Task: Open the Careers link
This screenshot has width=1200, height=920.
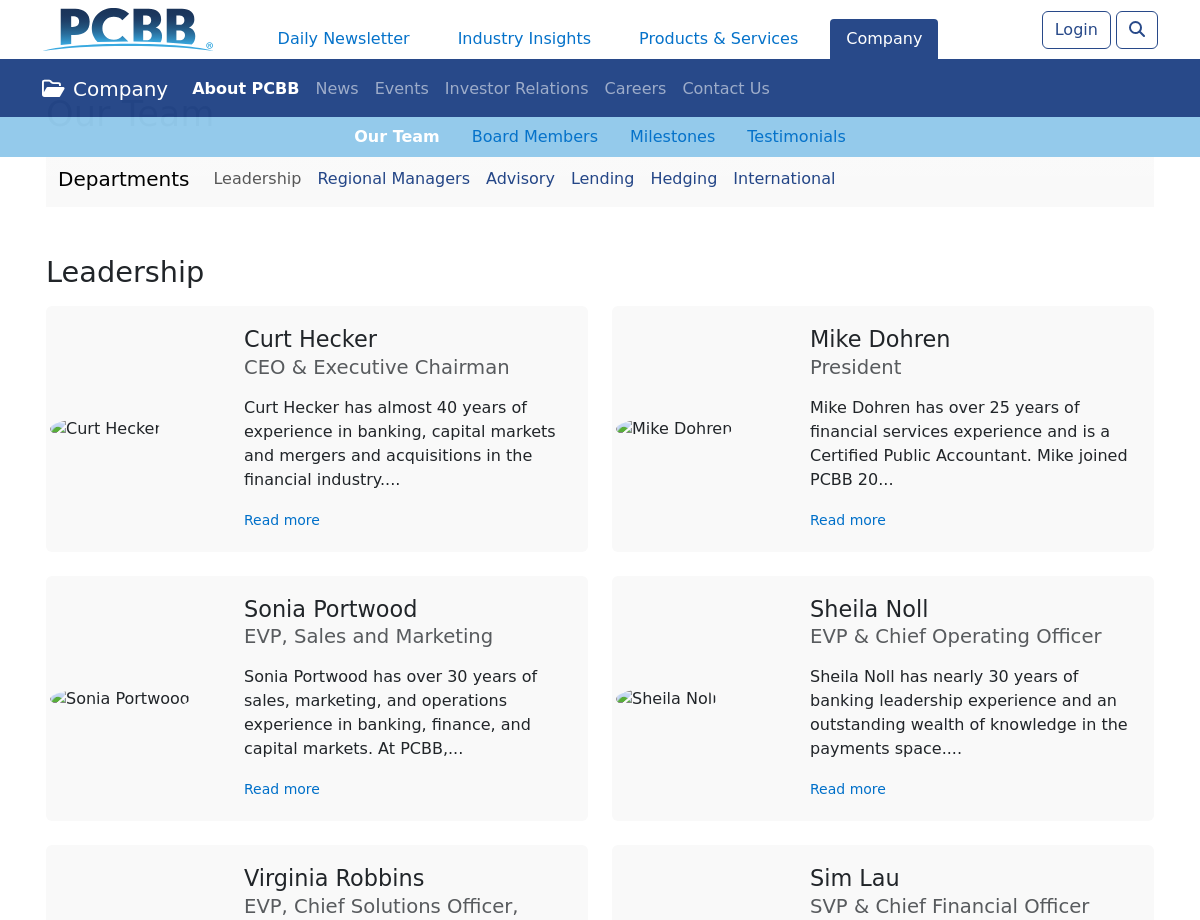Action: pyautogui.click(x=635, y=89)
